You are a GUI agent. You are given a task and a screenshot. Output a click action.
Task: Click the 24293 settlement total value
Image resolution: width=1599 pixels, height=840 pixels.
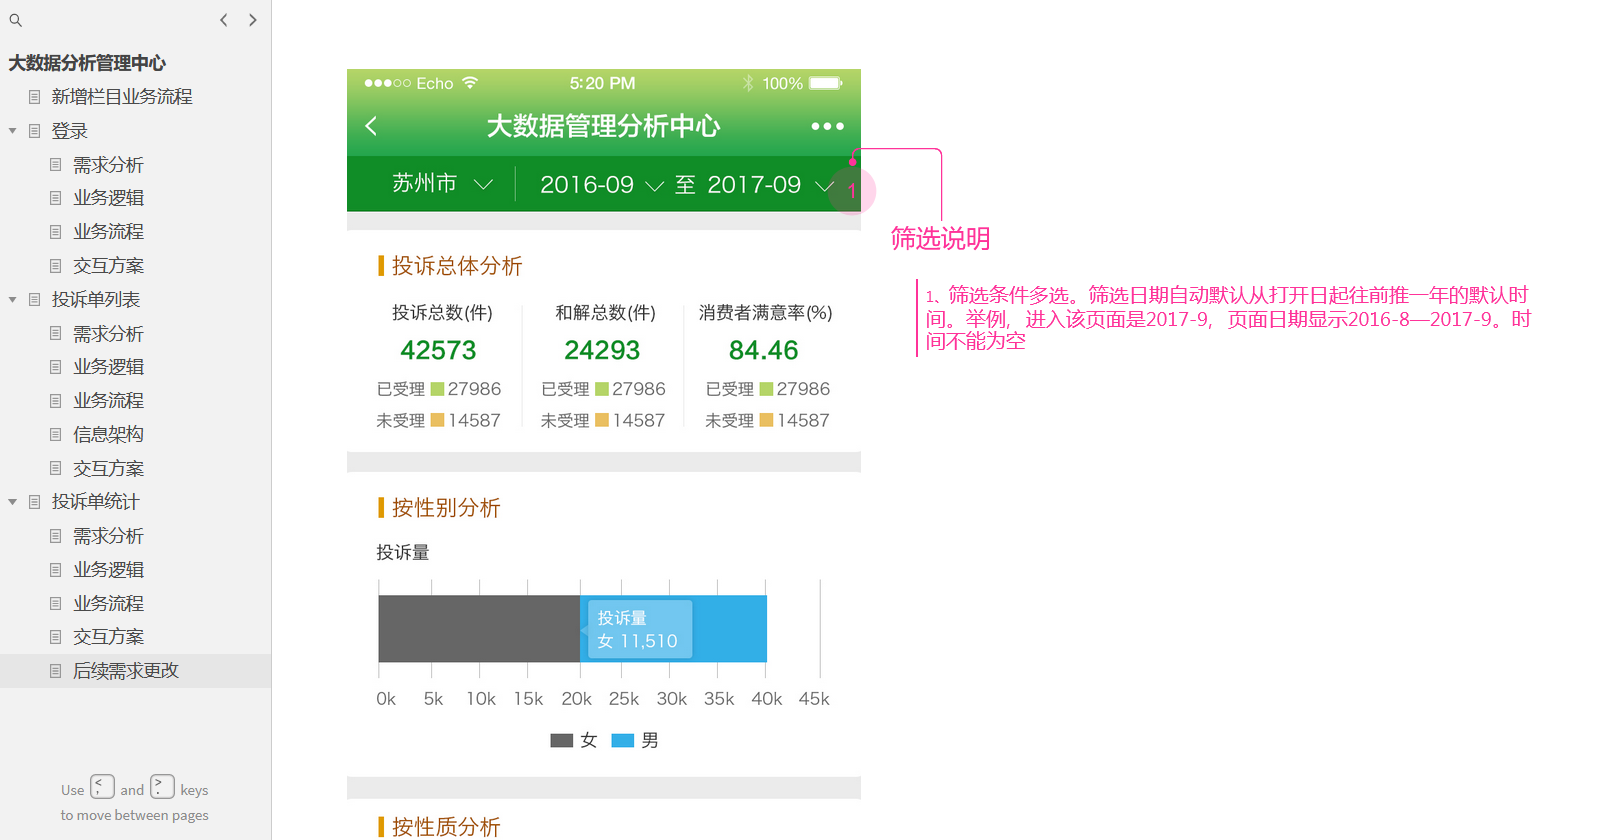[602, 351]
